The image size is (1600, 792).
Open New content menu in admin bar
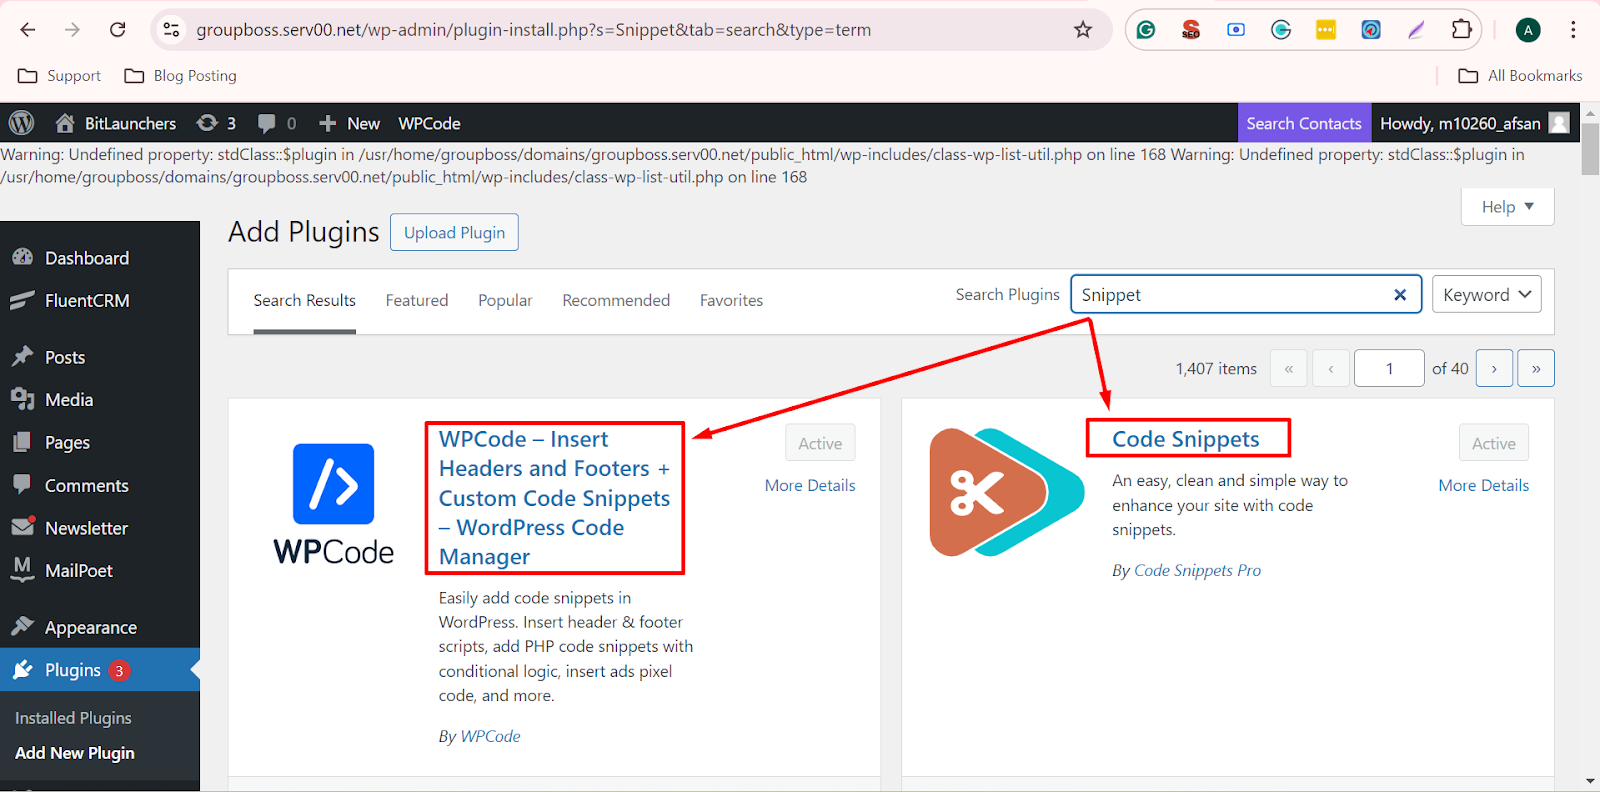tap(349, 123)
